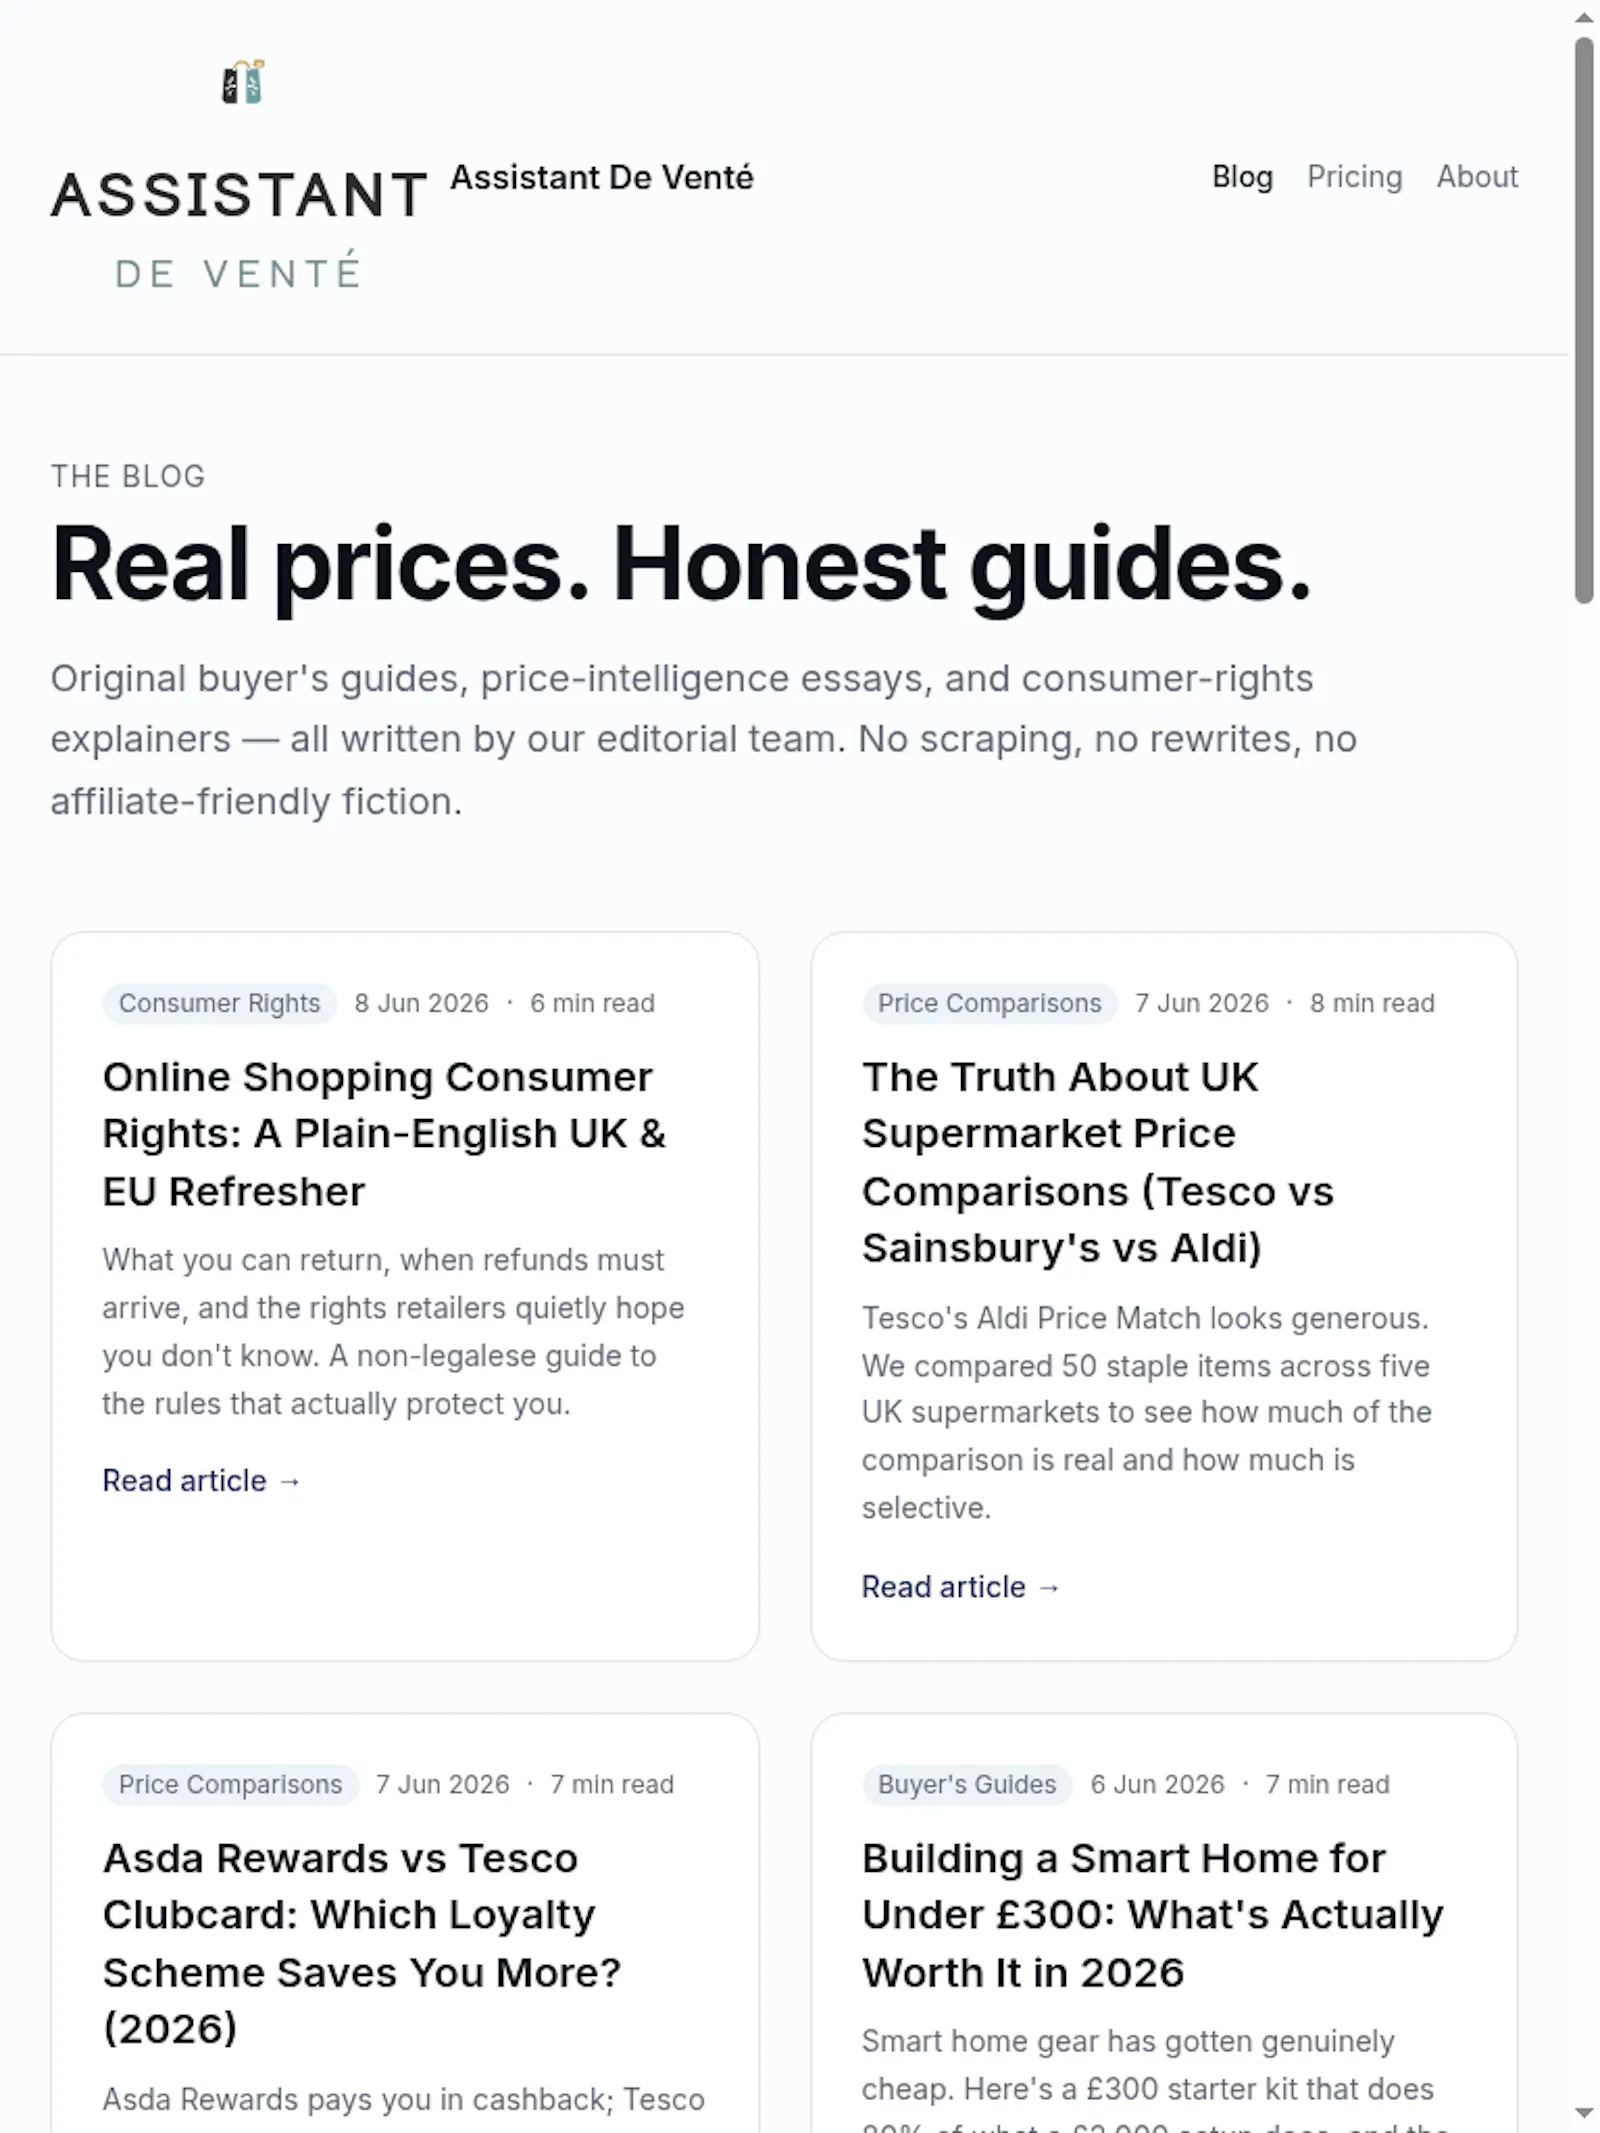Click the scrollbar up arrow

coord(1584,17)
